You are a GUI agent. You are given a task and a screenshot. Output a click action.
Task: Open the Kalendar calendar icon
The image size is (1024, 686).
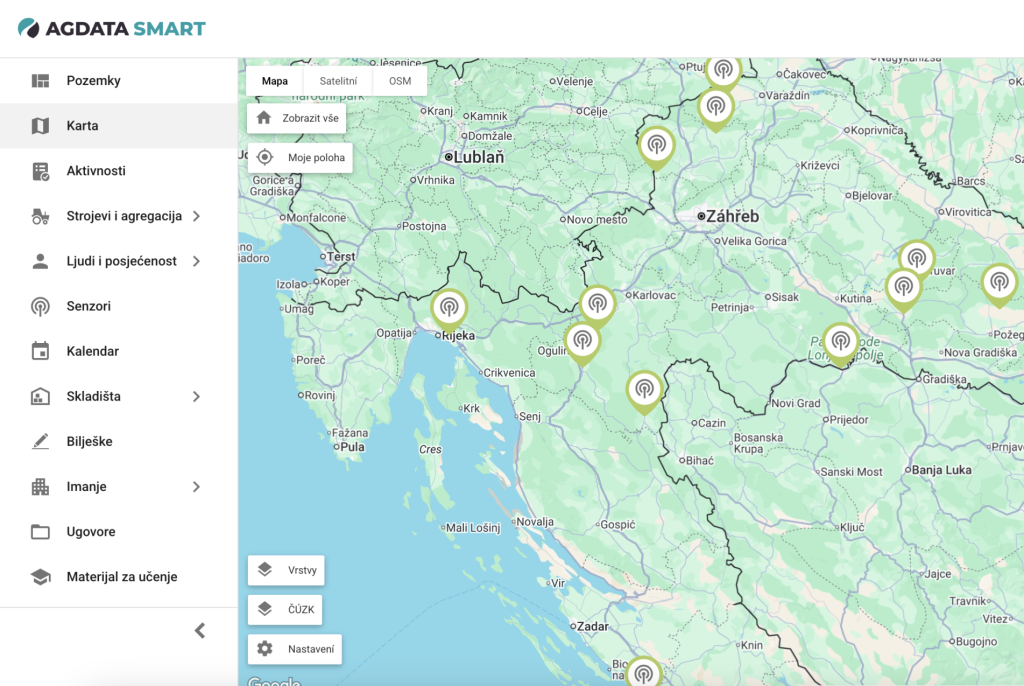coord(40,351)
